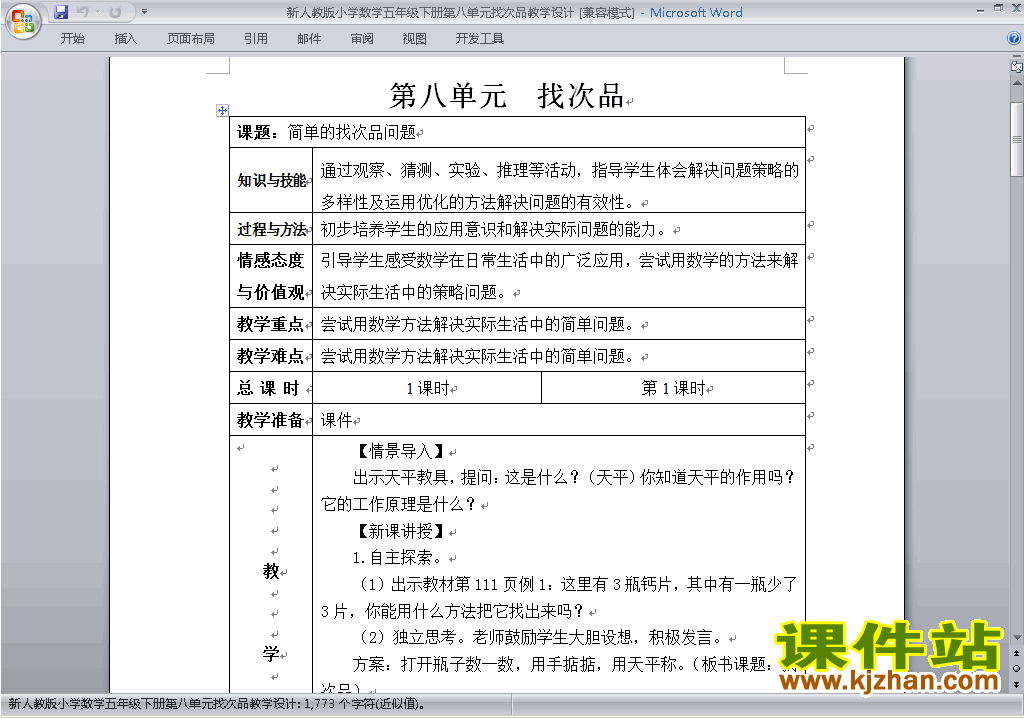Click the 【情景导入】 heading

point(400,451)
